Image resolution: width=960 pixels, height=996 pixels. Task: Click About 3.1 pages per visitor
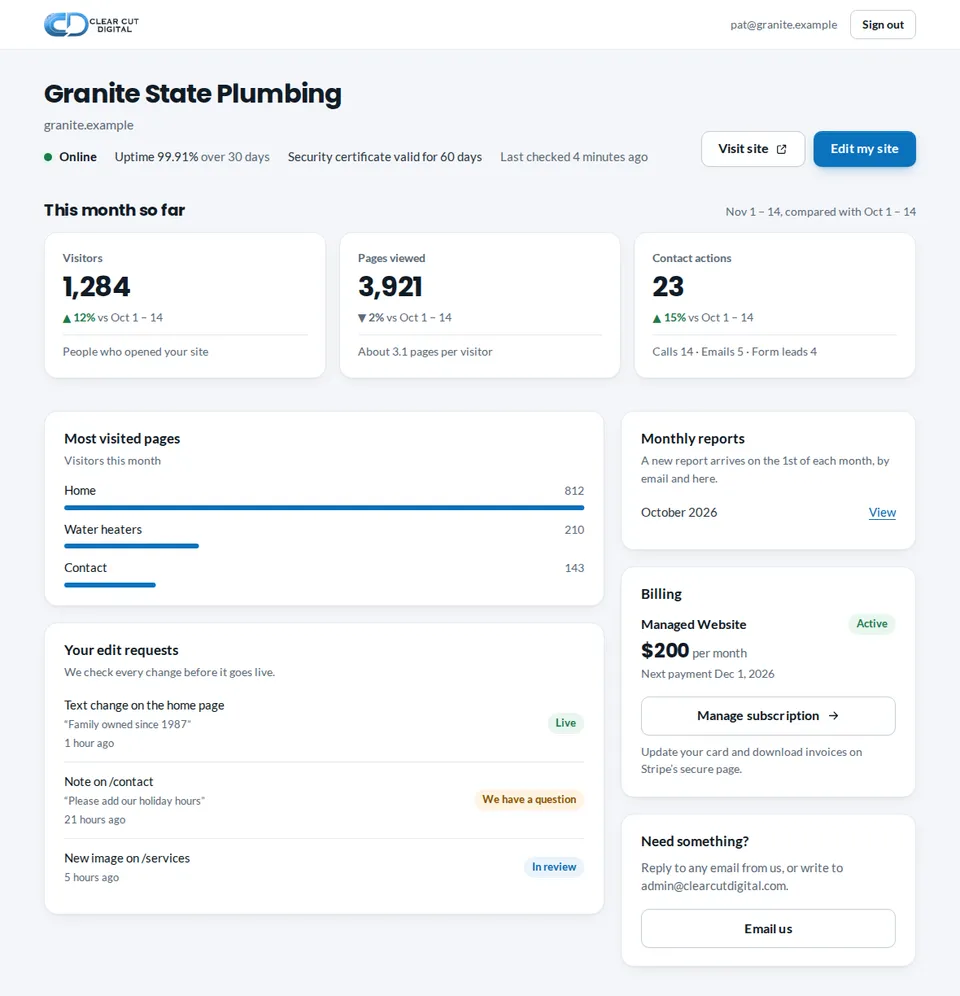point(425,352)
